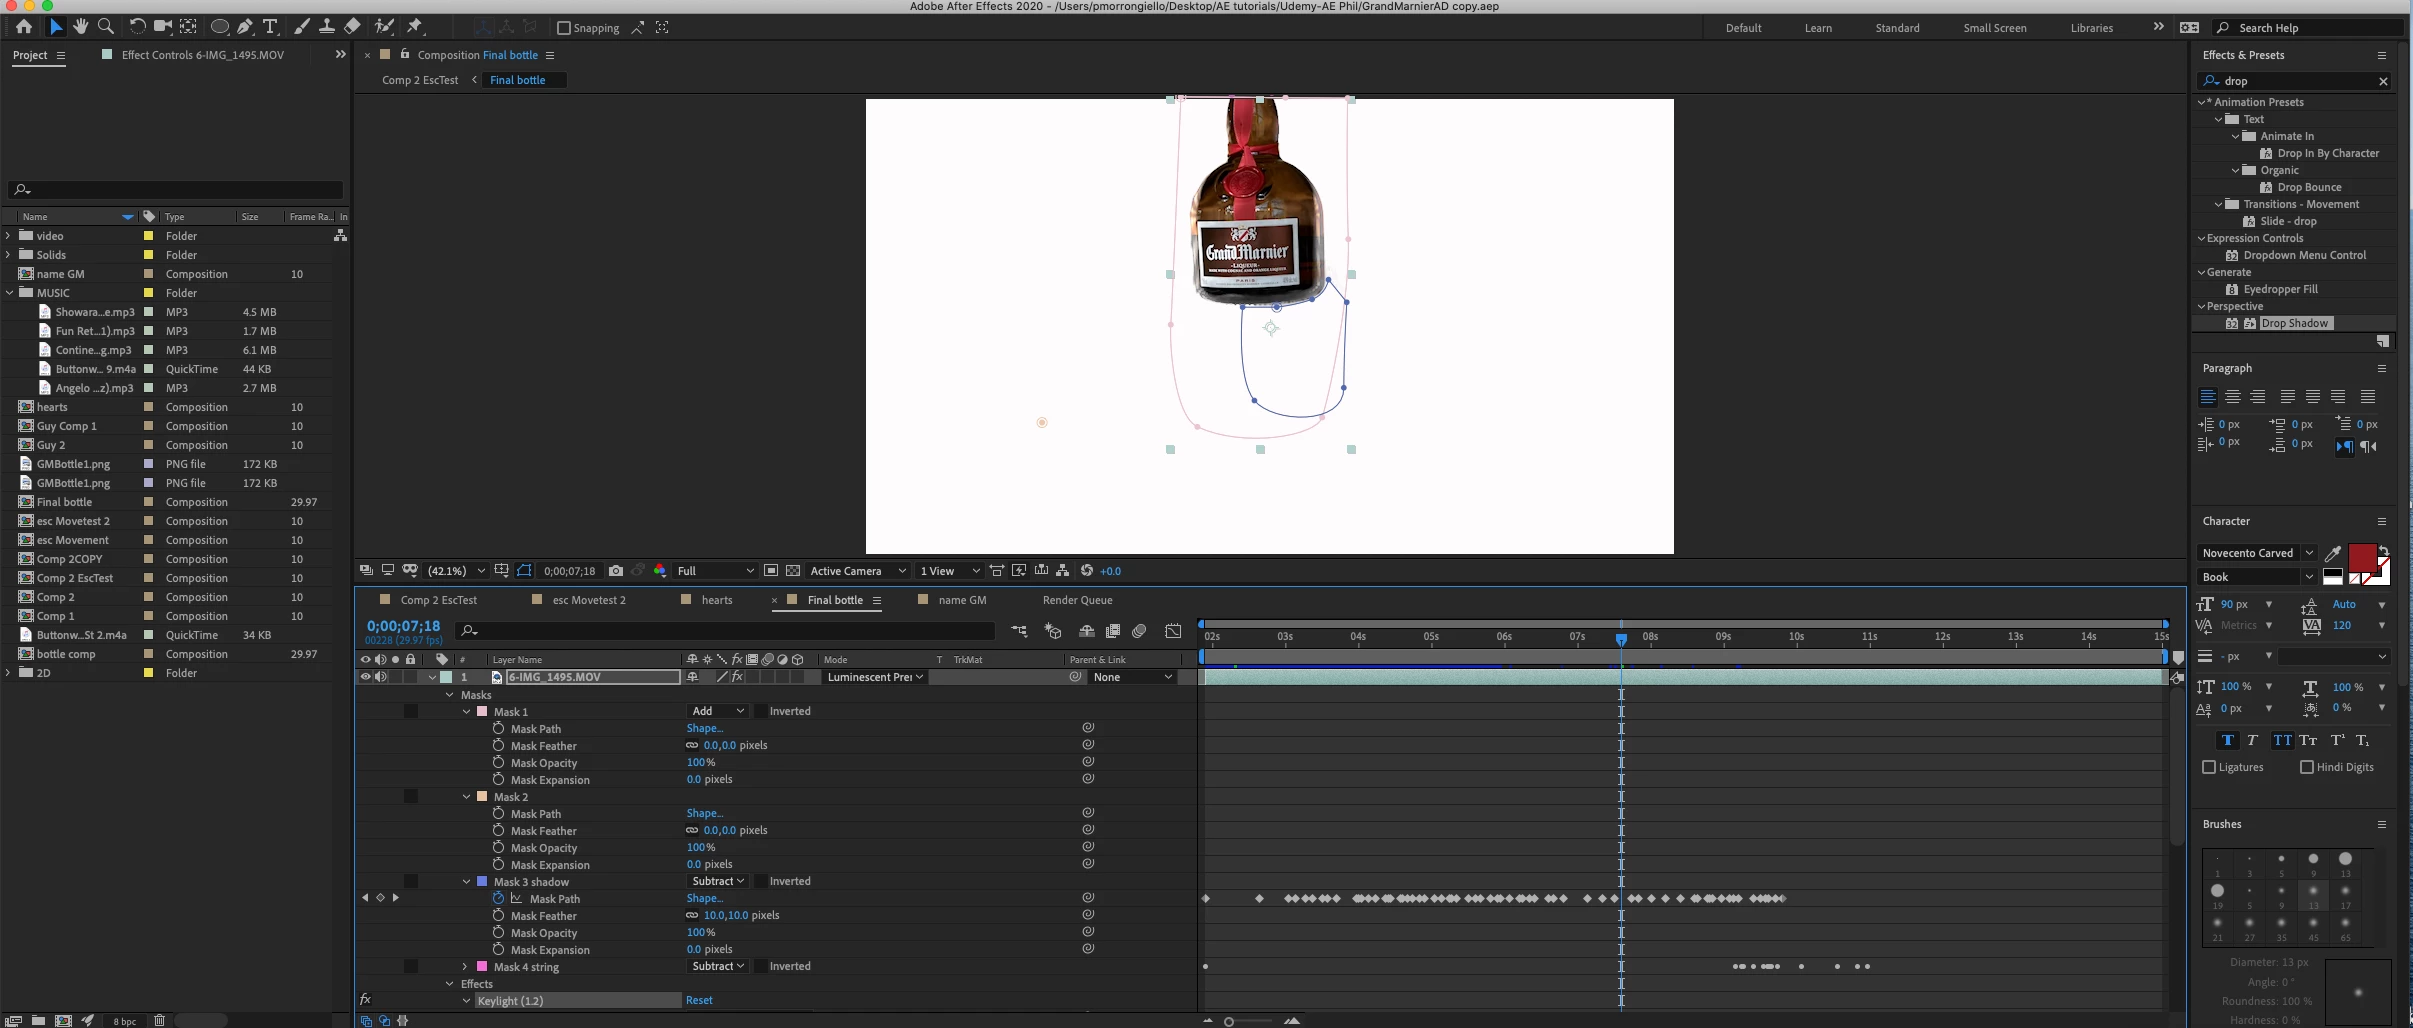Select the Clone Stamp tool
The width and height of the screenshot is (2413, 1028).
pyautogui.click(x=326, y=27)
